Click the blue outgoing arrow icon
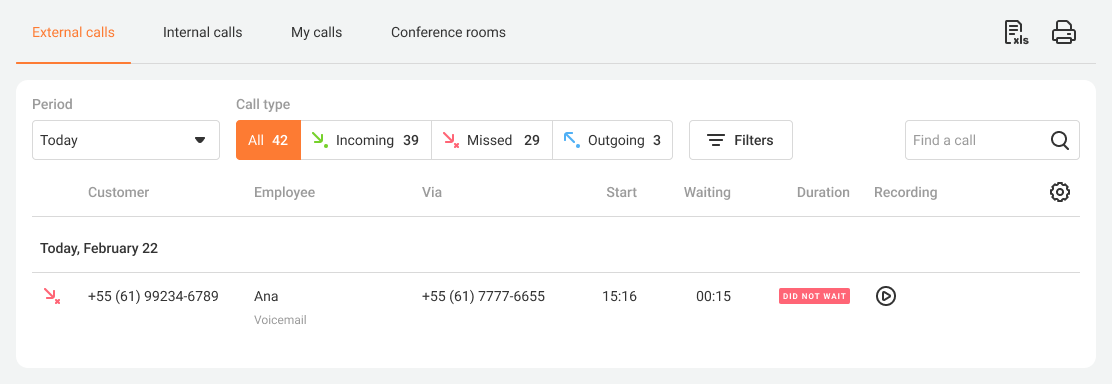This screenshot has width=1112, height=384. point(572,140)
